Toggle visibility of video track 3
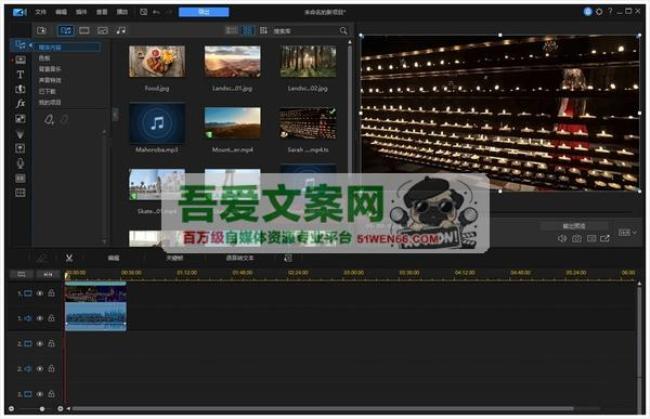The width and height of the screenshot is (650, 419). tap(39, 394)
